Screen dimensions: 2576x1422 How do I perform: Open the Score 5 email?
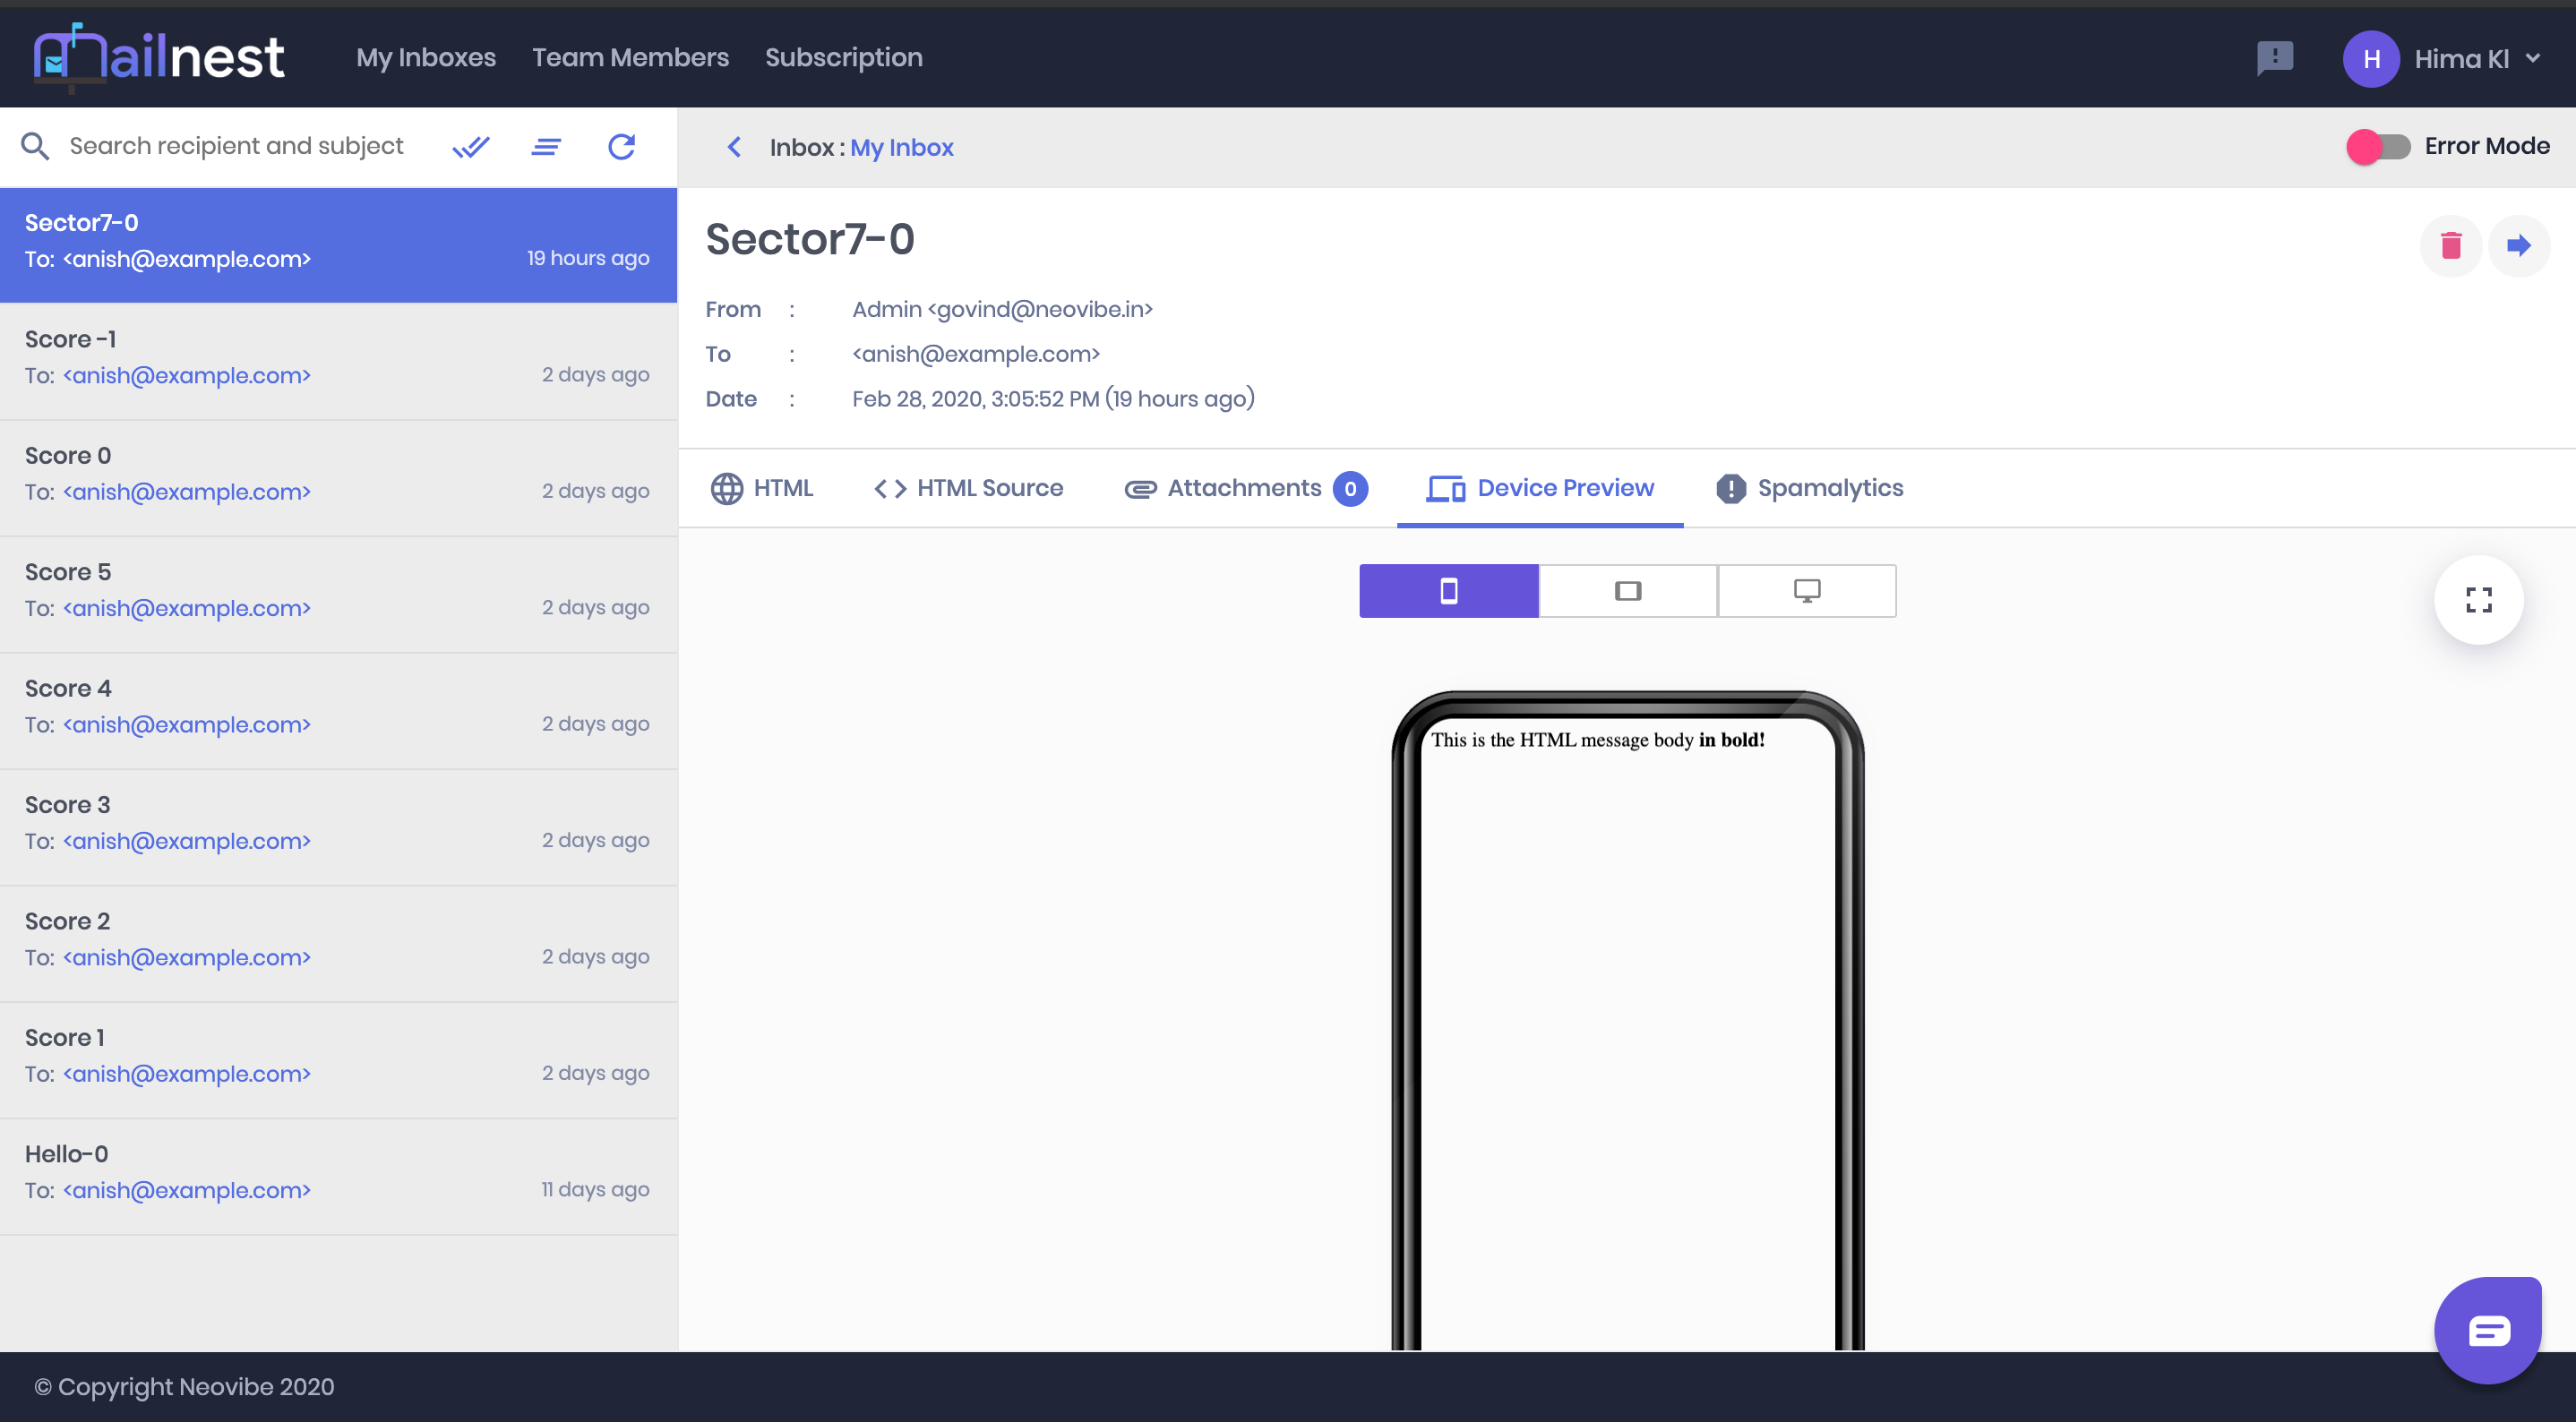(337, 590)
